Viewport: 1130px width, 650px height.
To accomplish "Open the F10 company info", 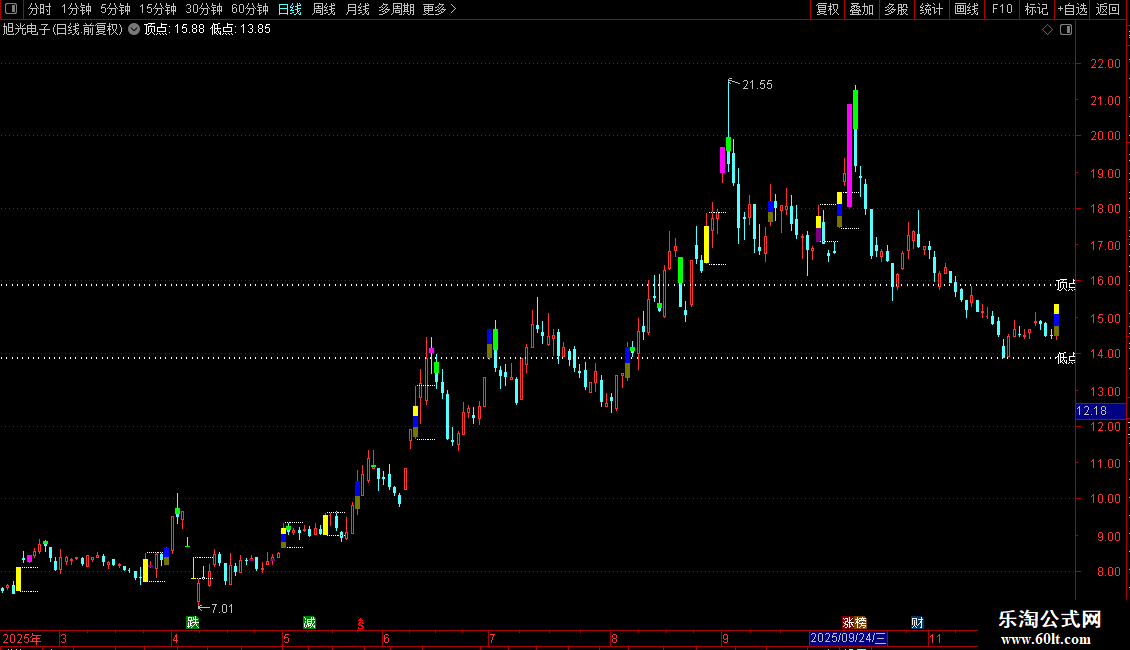I will [1002, 9].
